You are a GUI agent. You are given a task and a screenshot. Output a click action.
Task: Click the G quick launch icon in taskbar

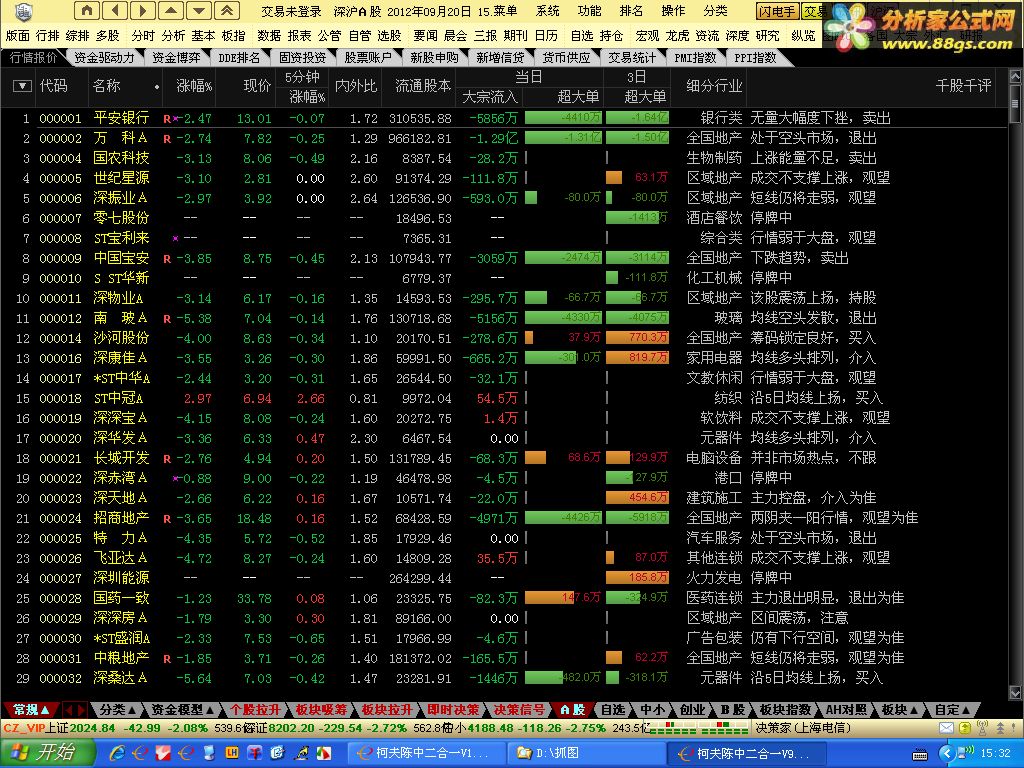pos(278,753)
